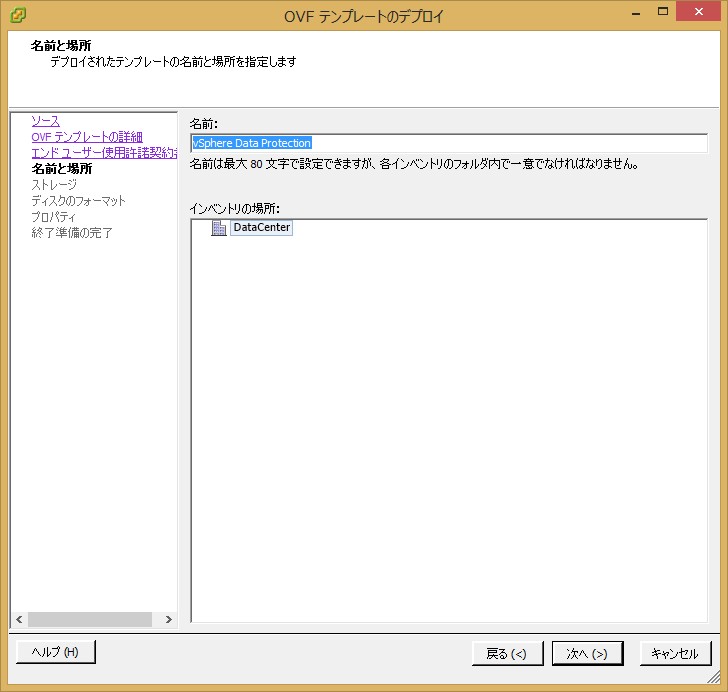Open the OVF テンプレートの詳細 link
The image size is (728, 692).
87,137
